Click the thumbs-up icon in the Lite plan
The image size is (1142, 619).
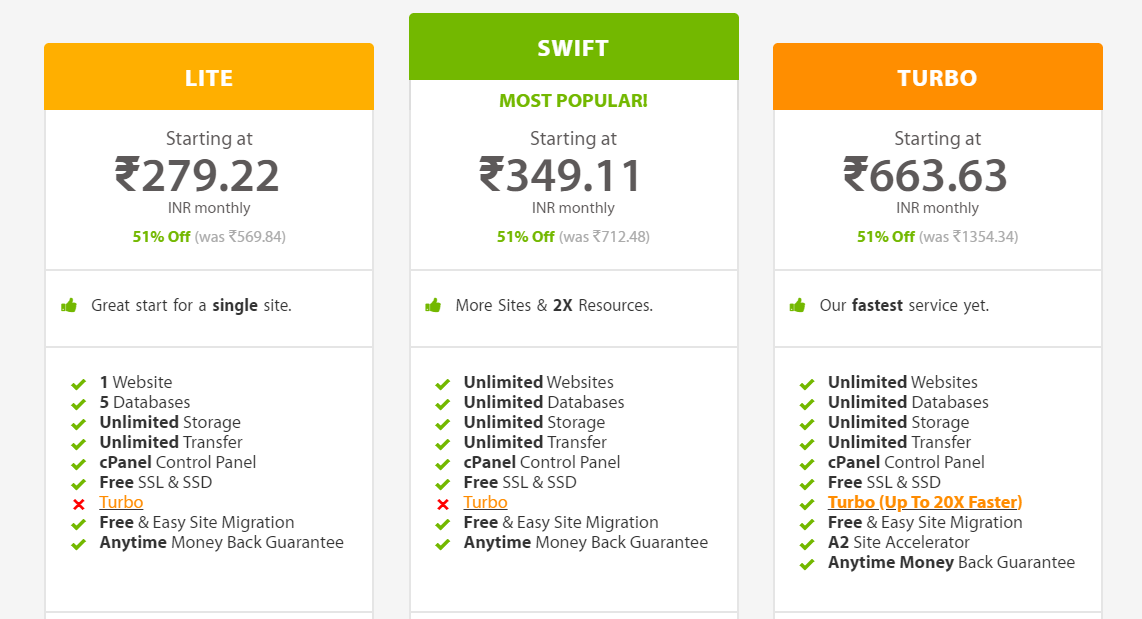coord(69,305)
